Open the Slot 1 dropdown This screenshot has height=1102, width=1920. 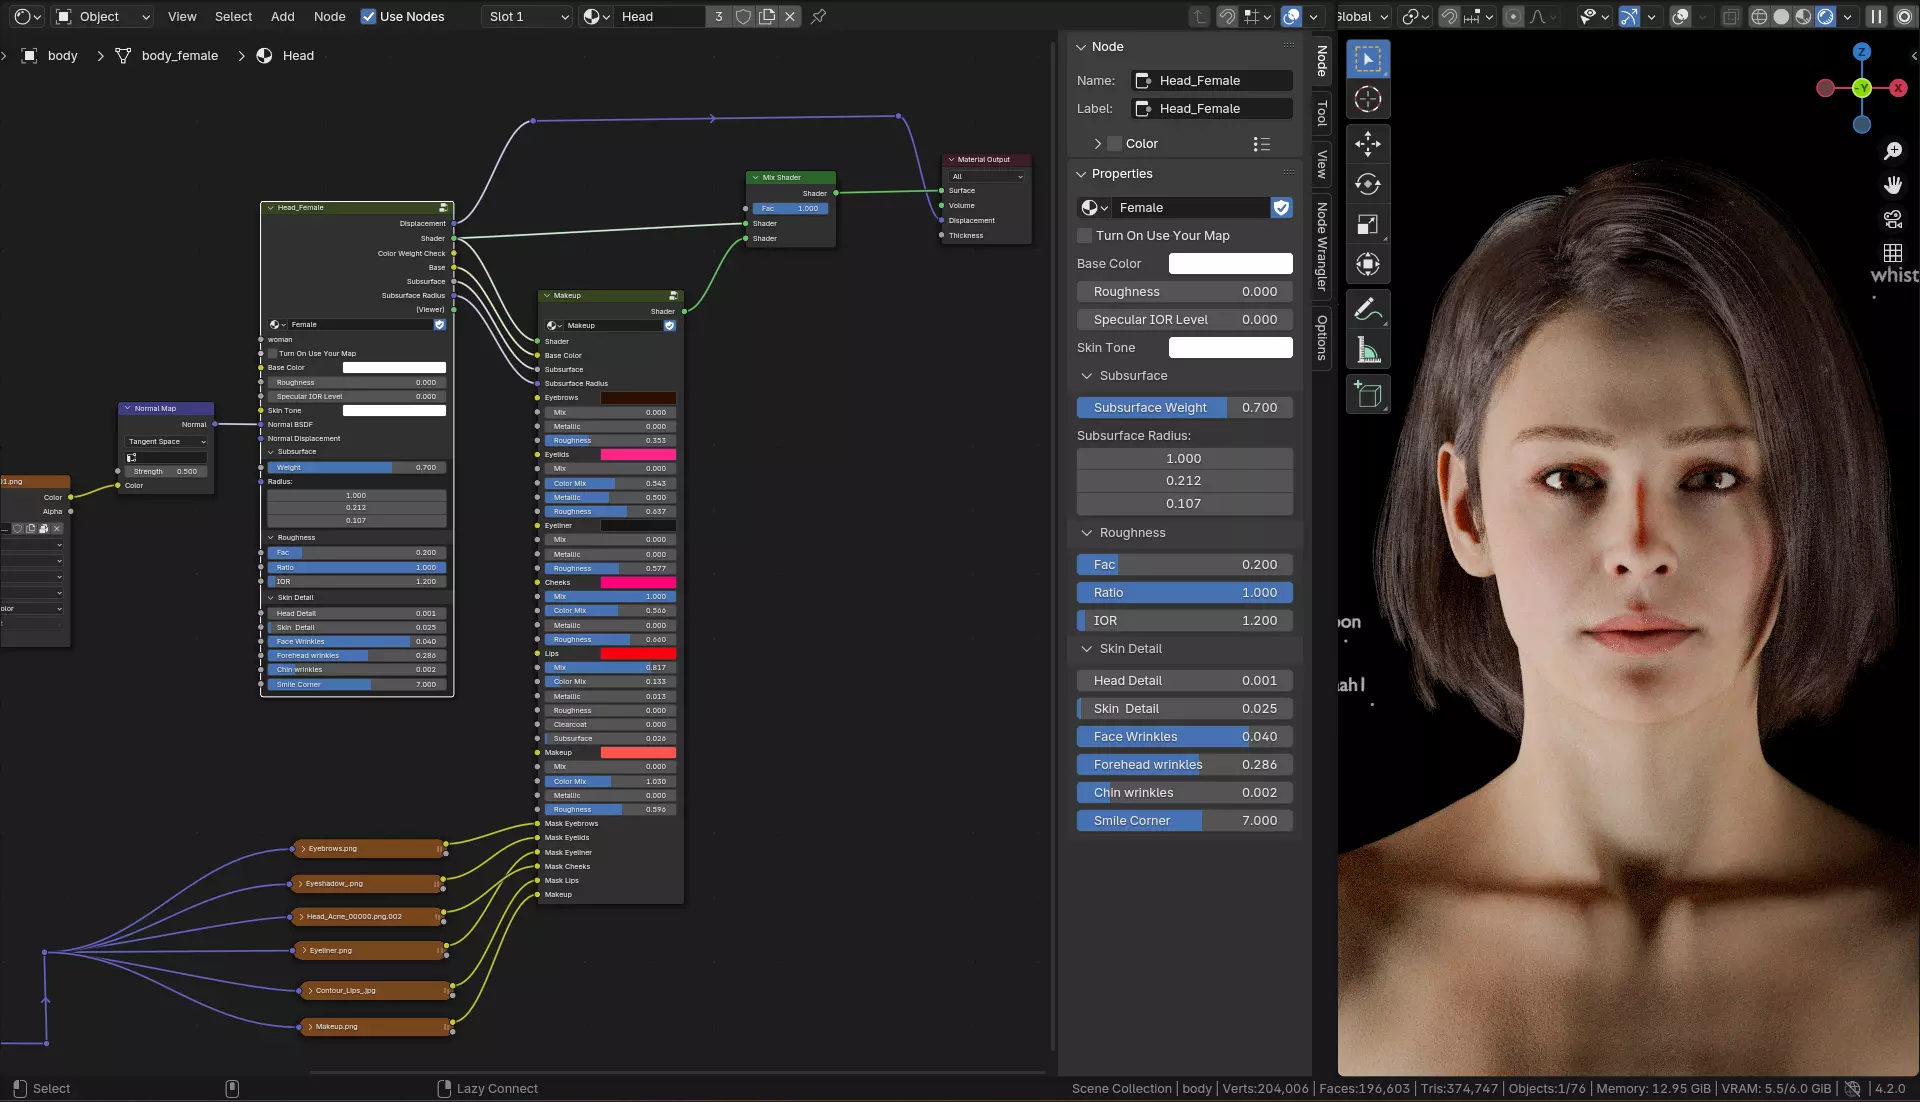click(x=529, y=16)
